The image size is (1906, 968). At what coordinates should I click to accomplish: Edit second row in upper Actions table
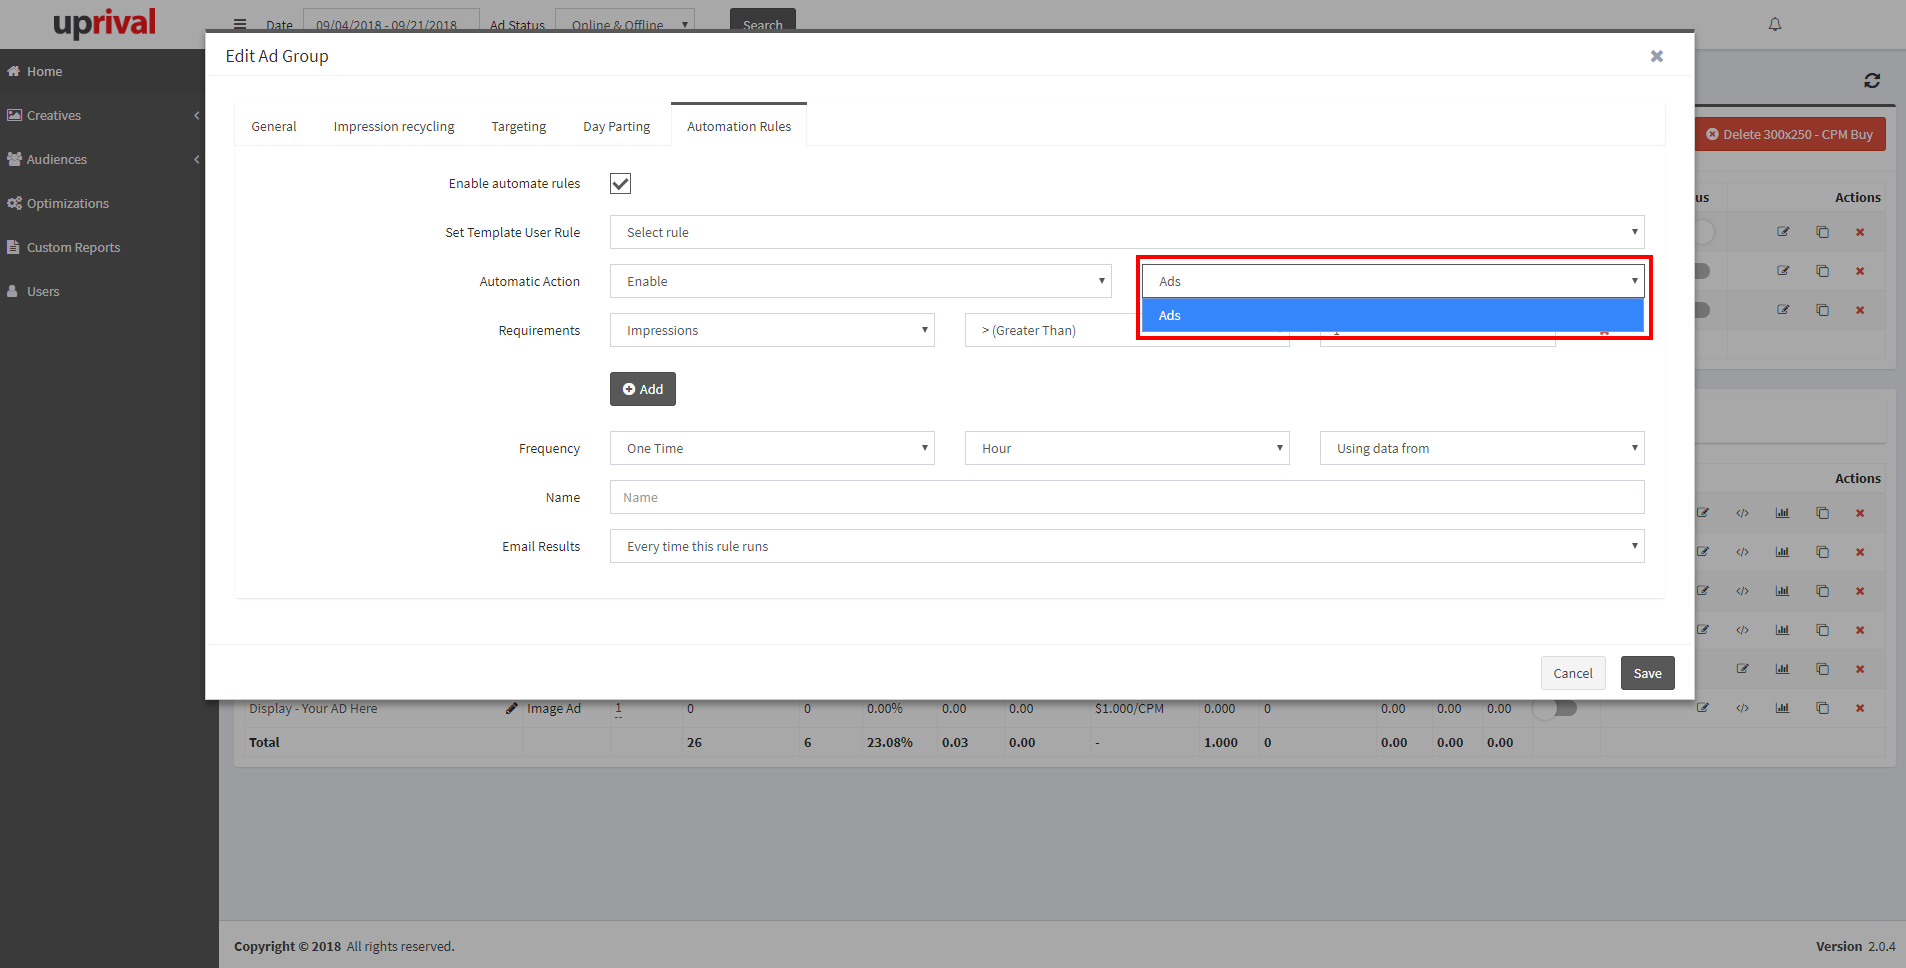(1783, 271)
